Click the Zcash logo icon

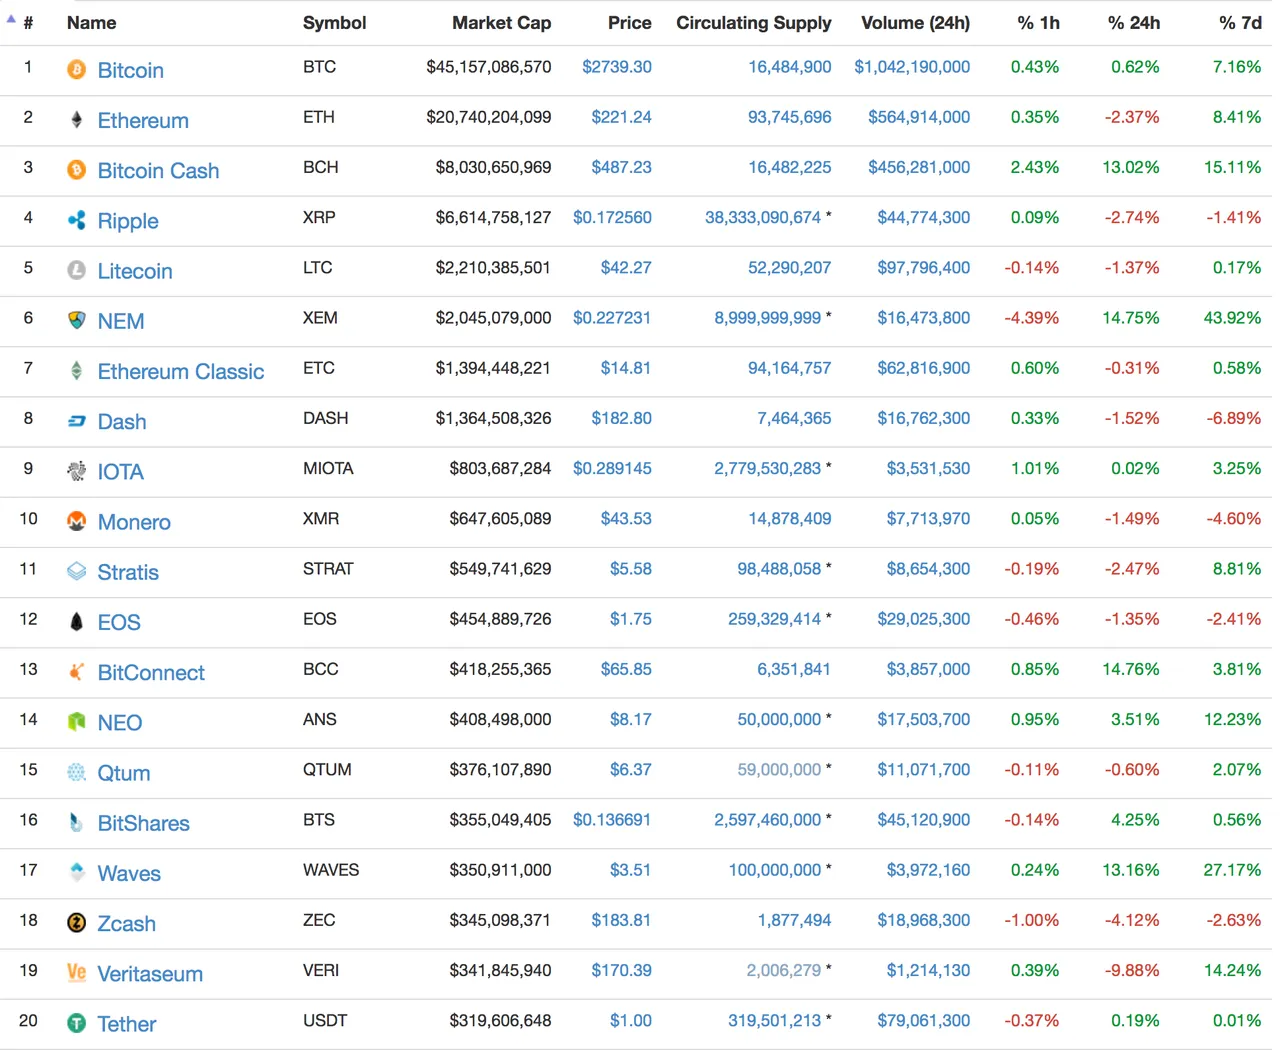pos(76,923)
